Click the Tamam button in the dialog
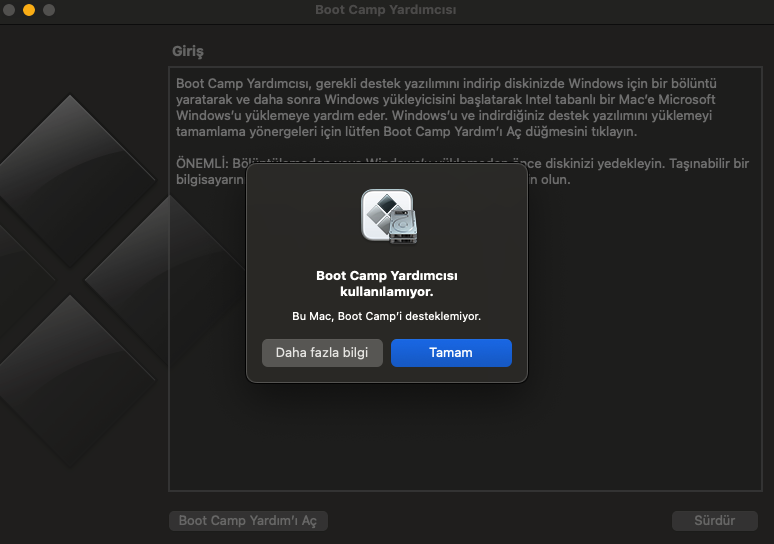Viewport: 774px width, 544px height. point(451,352)
